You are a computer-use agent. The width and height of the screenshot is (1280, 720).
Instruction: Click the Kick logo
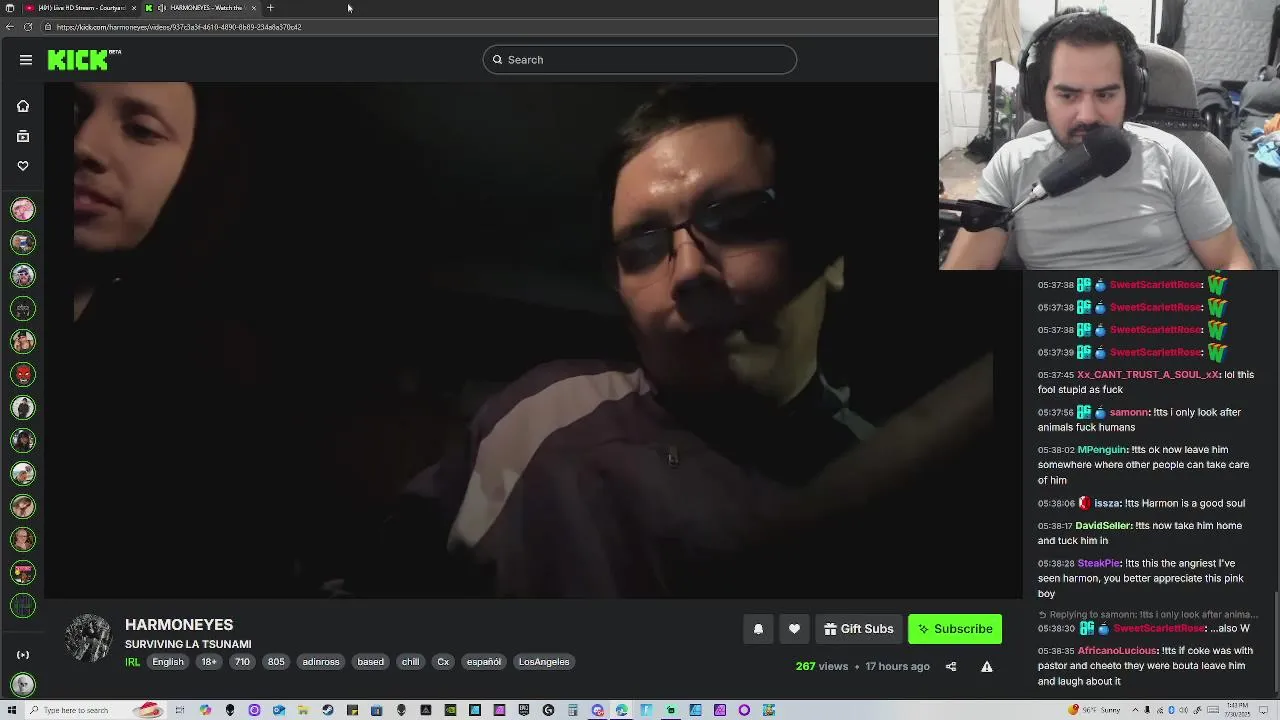84,60
